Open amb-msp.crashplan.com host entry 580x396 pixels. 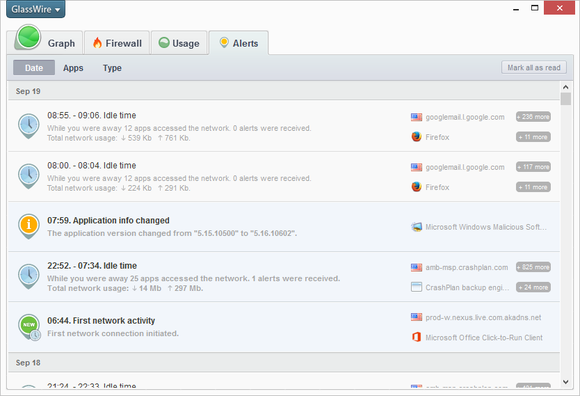pyautogui.click(x=467, y=267)
